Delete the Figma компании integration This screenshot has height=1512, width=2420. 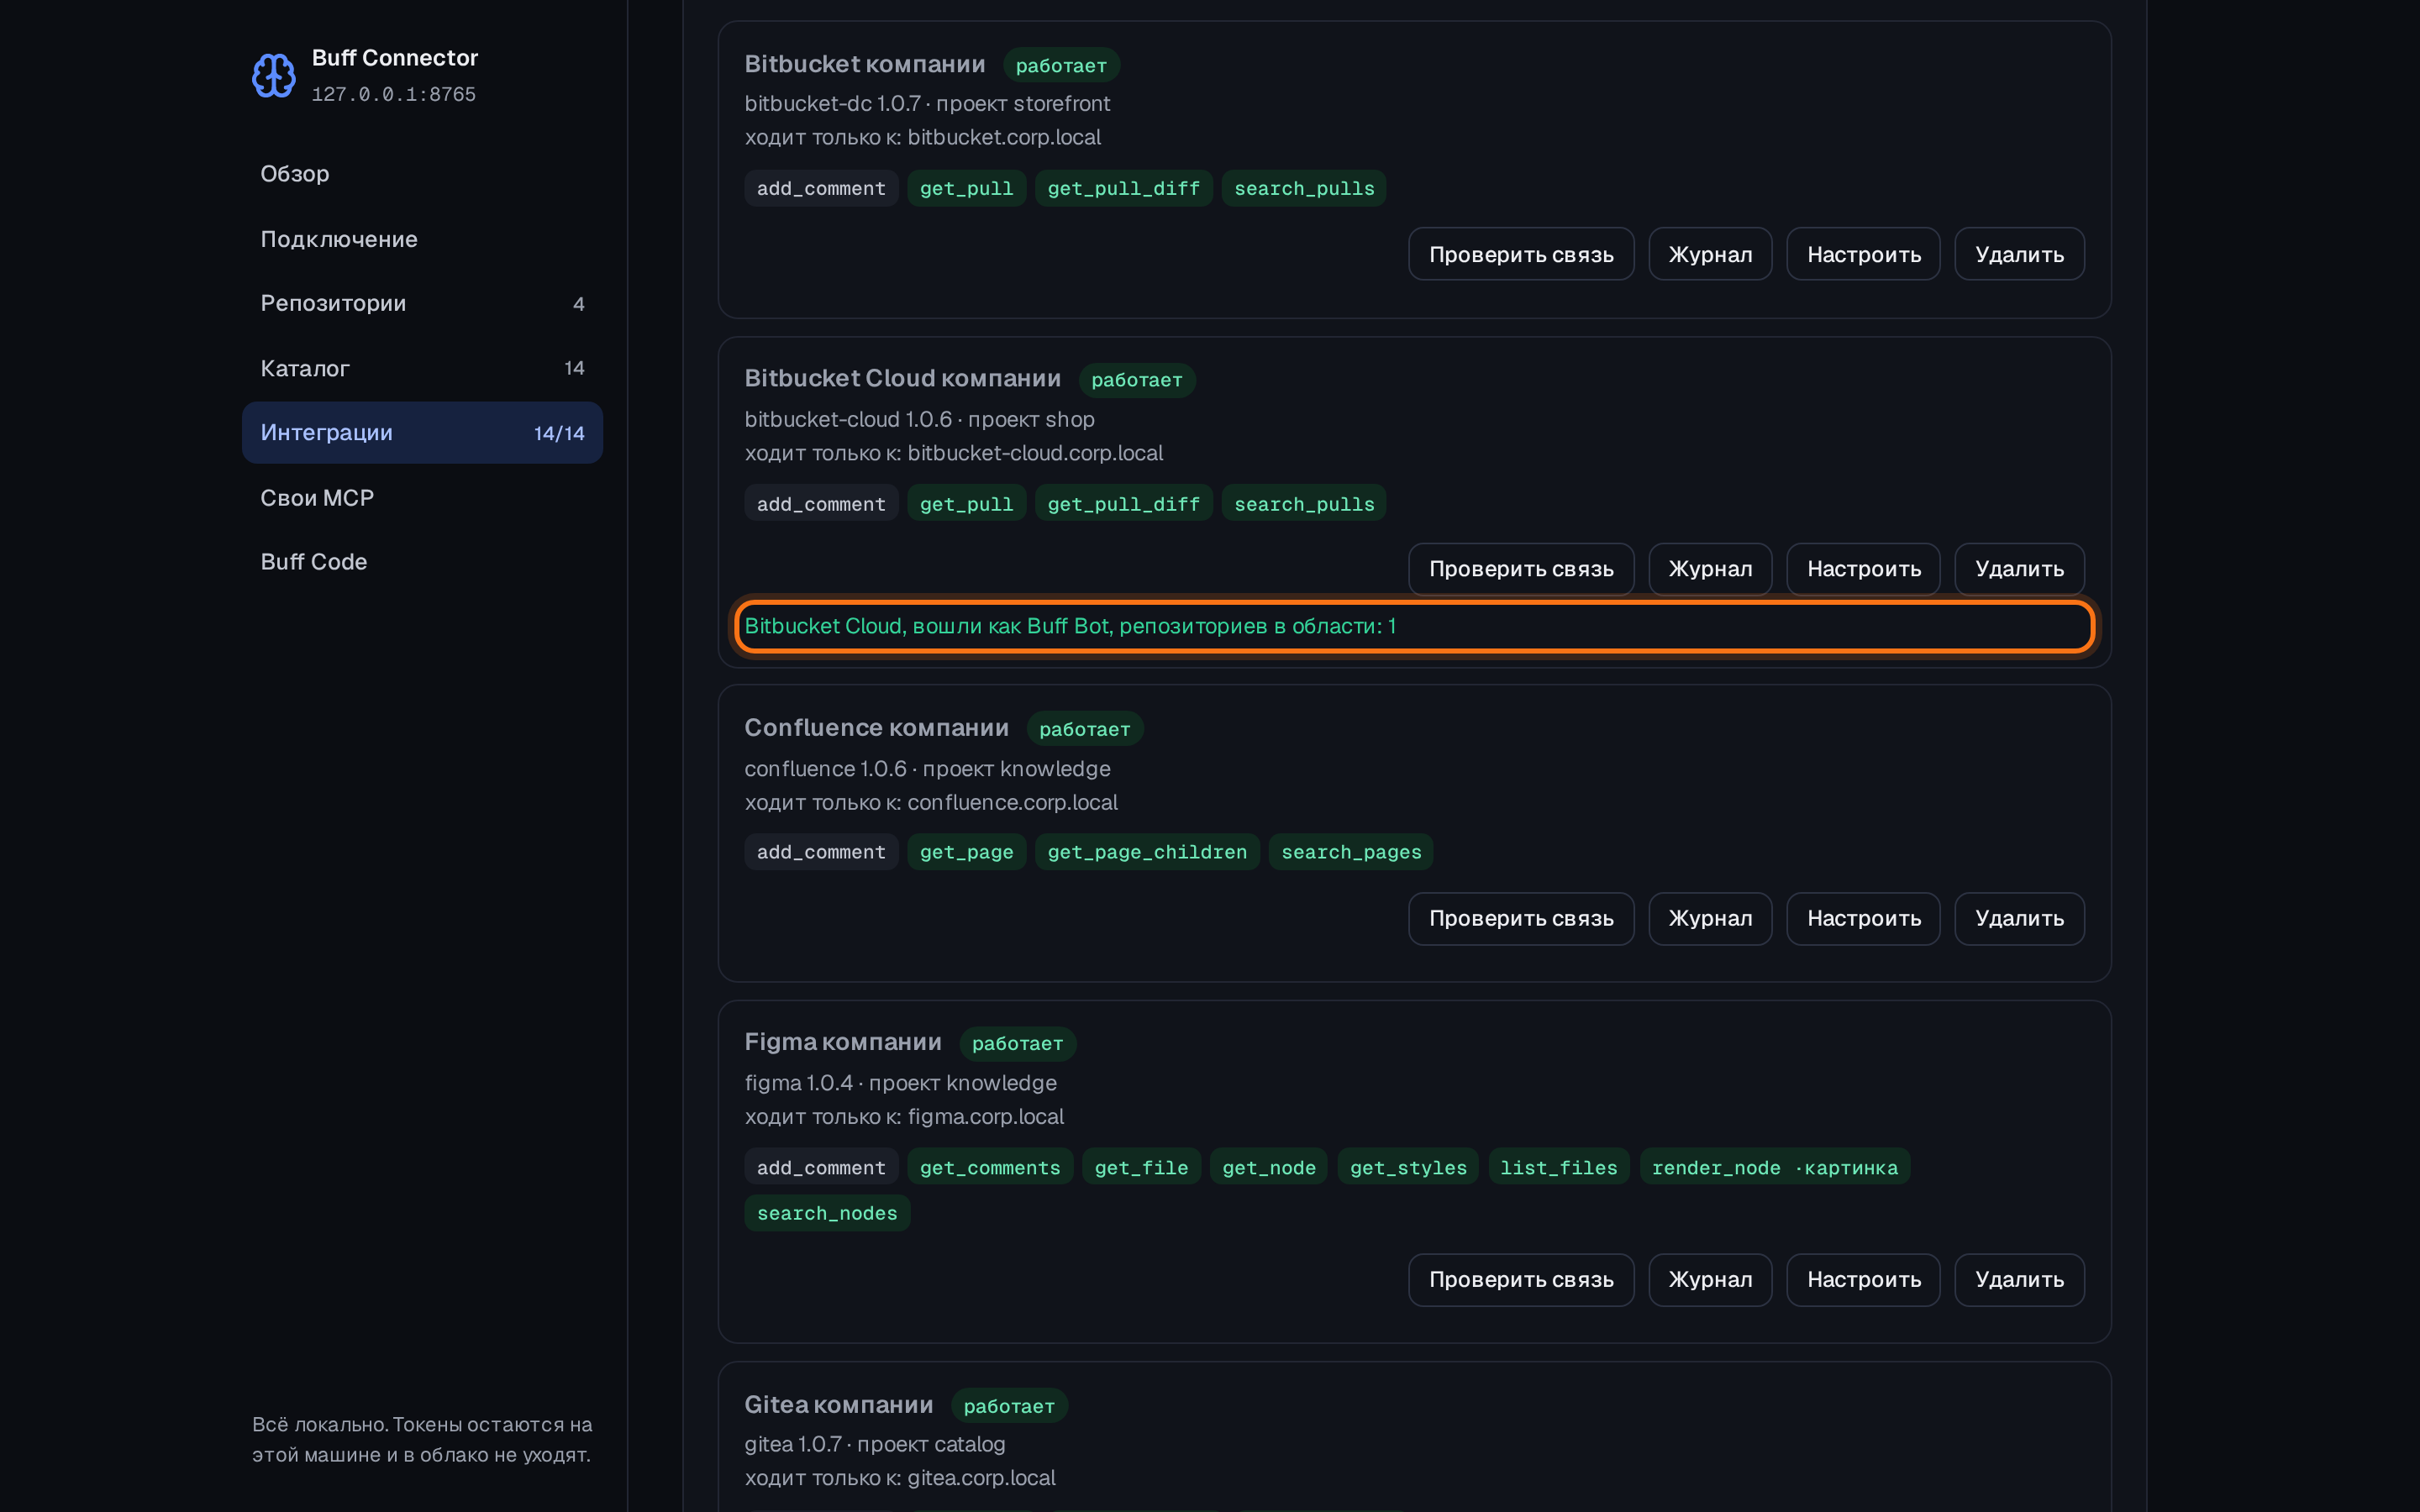(x=2019, y=1280)
